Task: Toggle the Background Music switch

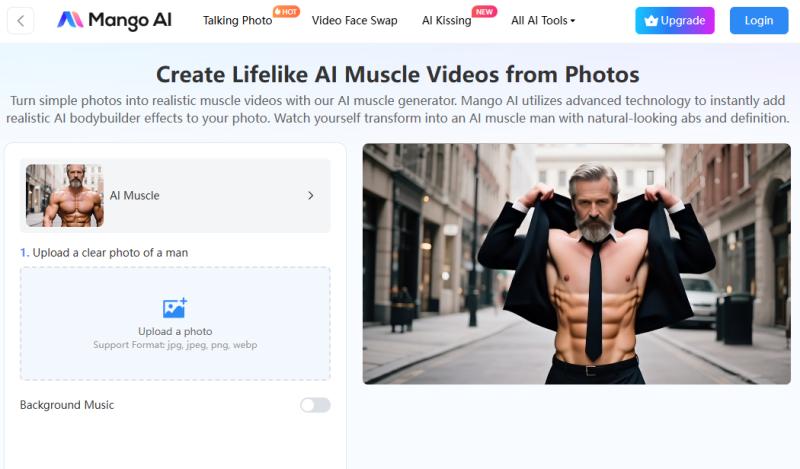Action: (315, 405)
